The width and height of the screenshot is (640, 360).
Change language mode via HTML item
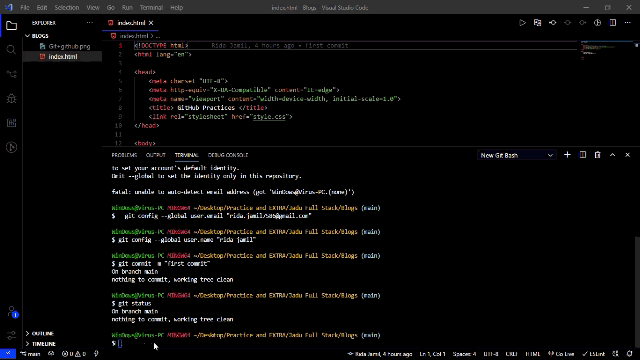click(x=533, y=354)
